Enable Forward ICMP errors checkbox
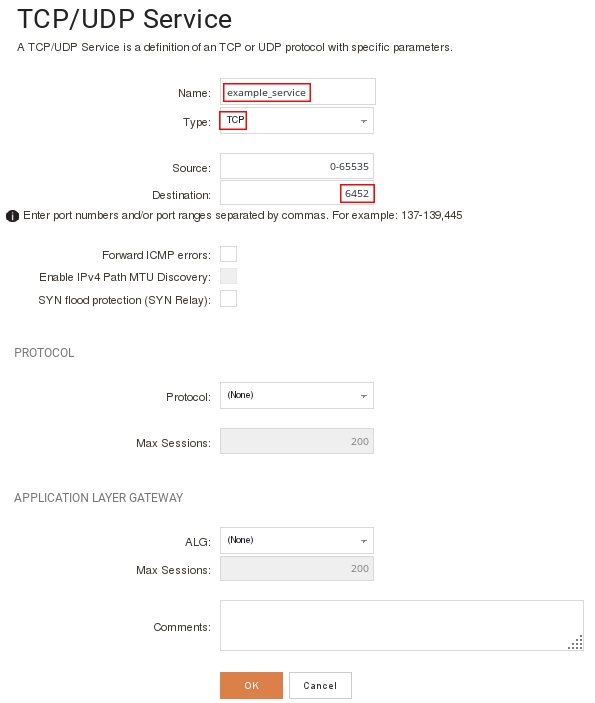The image size is (595, 703). click(x=228, y=254)
